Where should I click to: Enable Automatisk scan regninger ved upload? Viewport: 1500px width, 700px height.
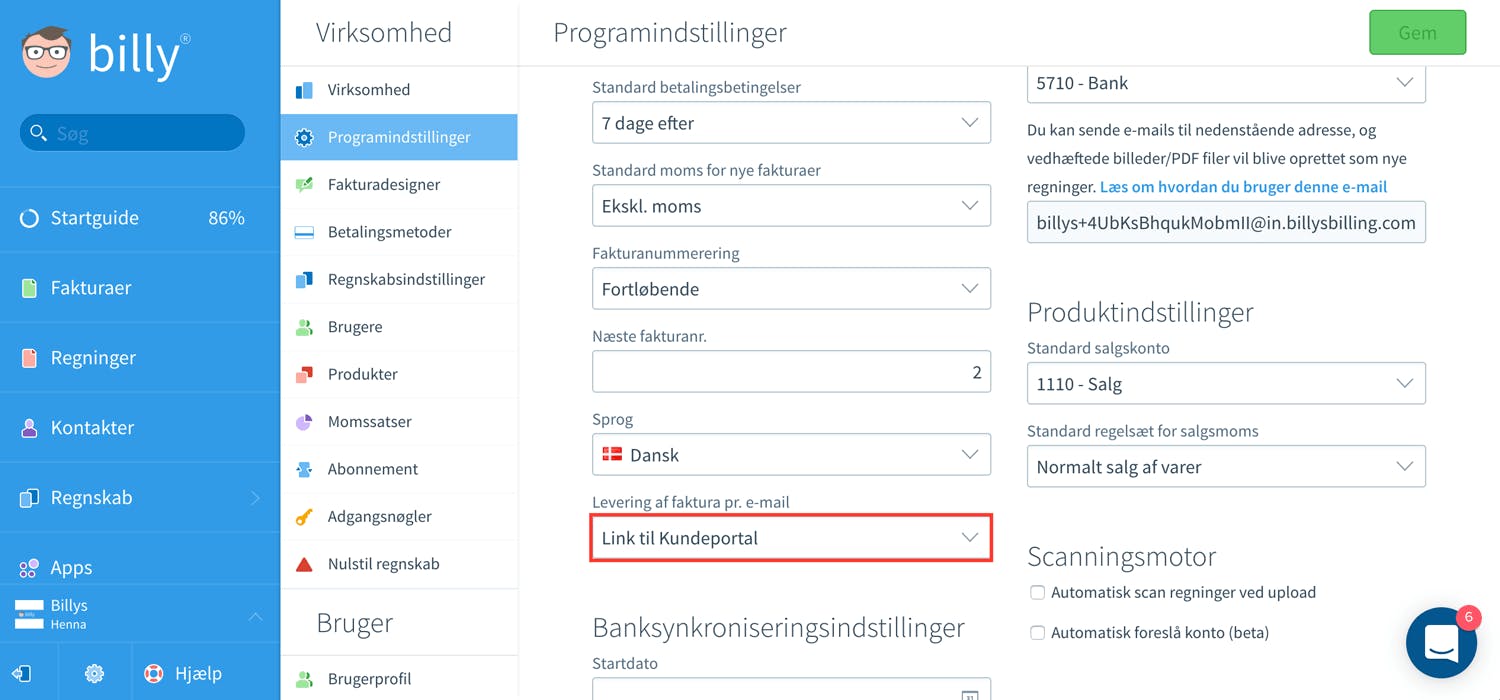tap(1037, 593)
